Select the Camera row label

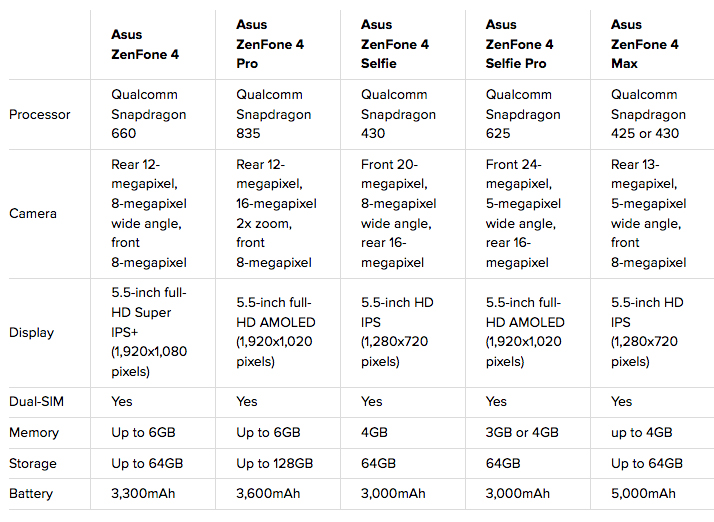point(33,214)
